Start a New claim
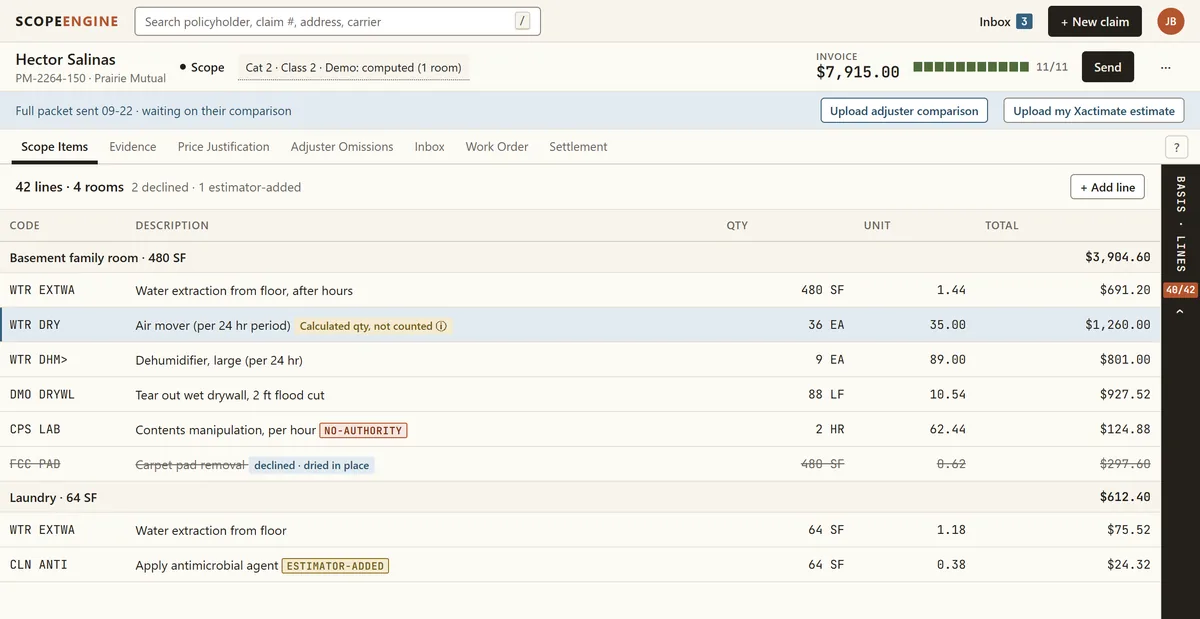 (x=1095, y=21)
